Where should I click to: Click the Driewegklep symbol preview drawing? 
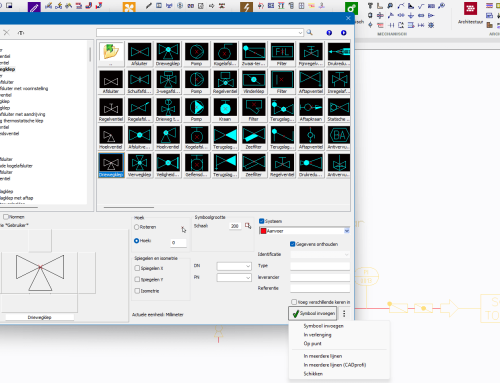(40, 273)
